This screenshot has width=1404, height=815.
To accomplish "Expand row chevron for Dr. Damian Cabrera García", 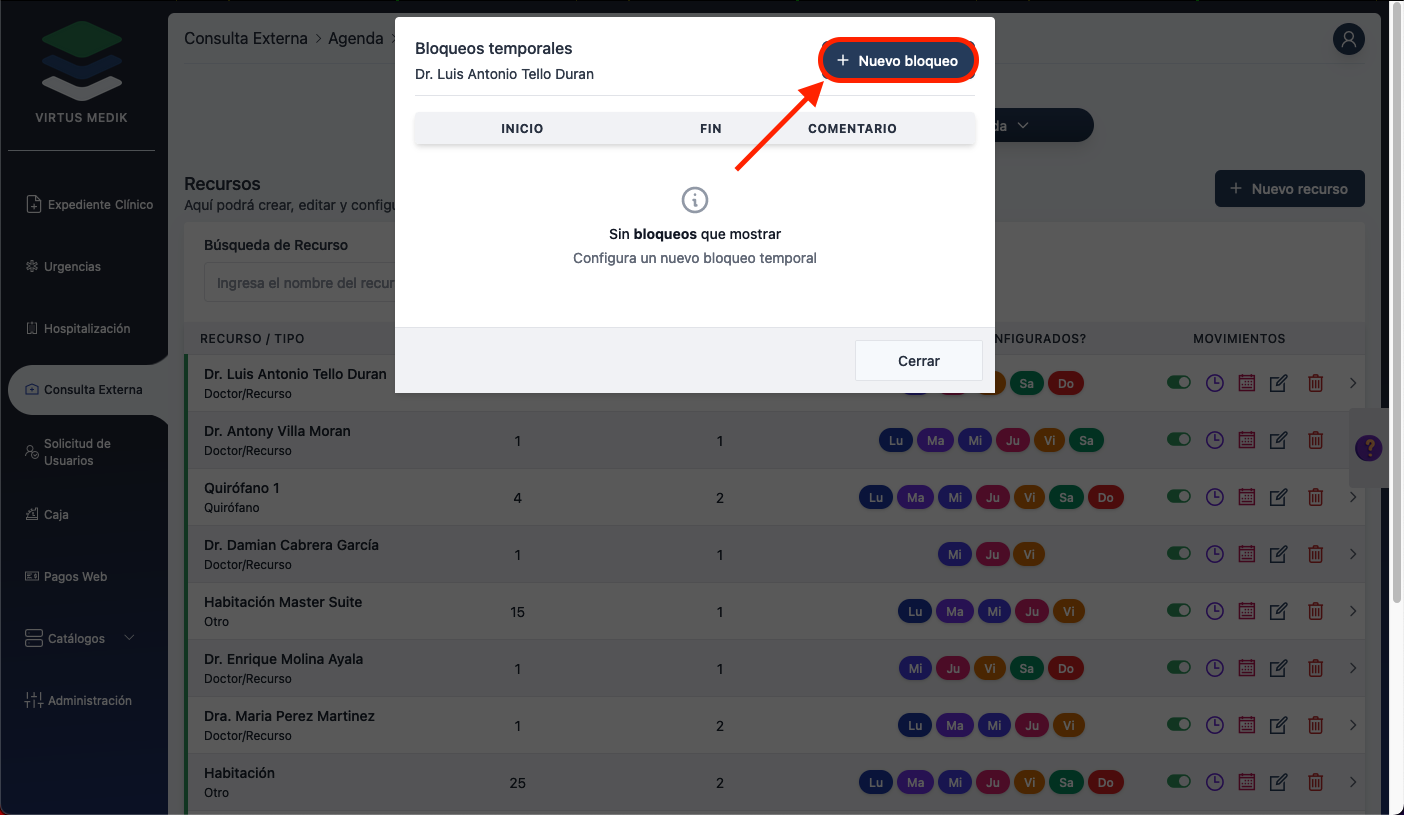I will point(1353,554).
